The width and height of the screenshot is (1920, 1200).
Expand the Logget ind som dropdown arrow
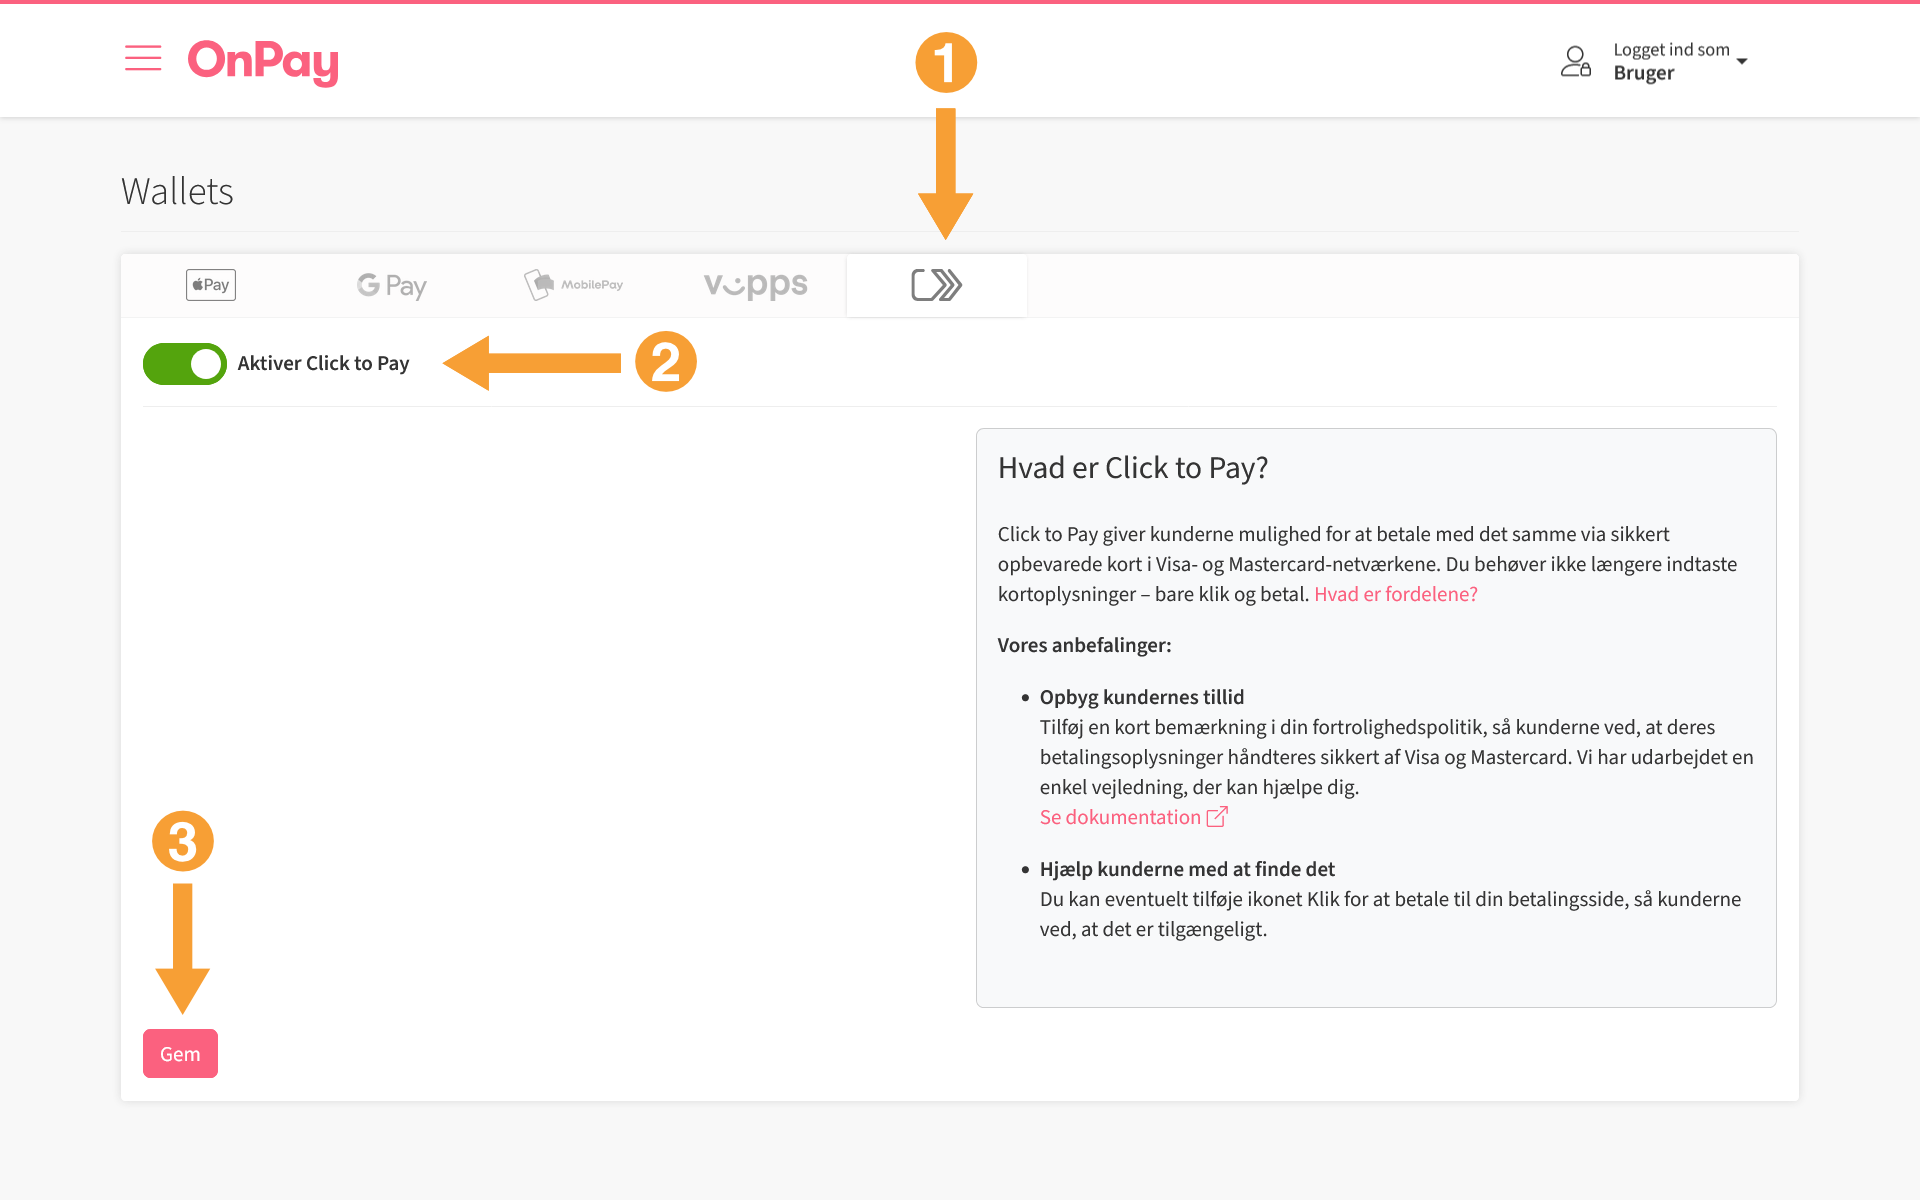(1742, 62)
